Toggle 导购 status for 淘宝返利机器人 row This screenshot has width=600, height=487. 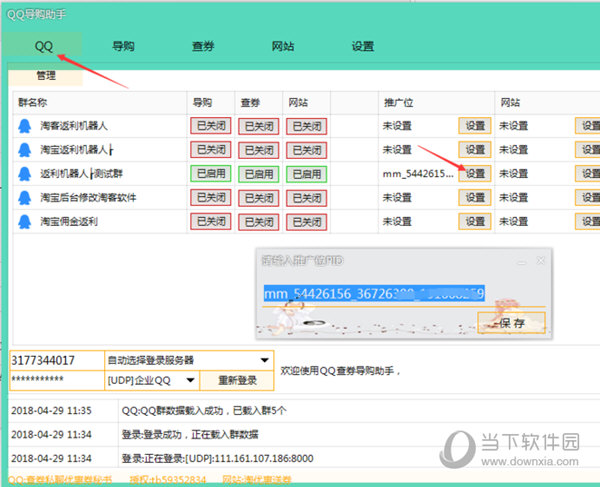click(x=211, y=150)
